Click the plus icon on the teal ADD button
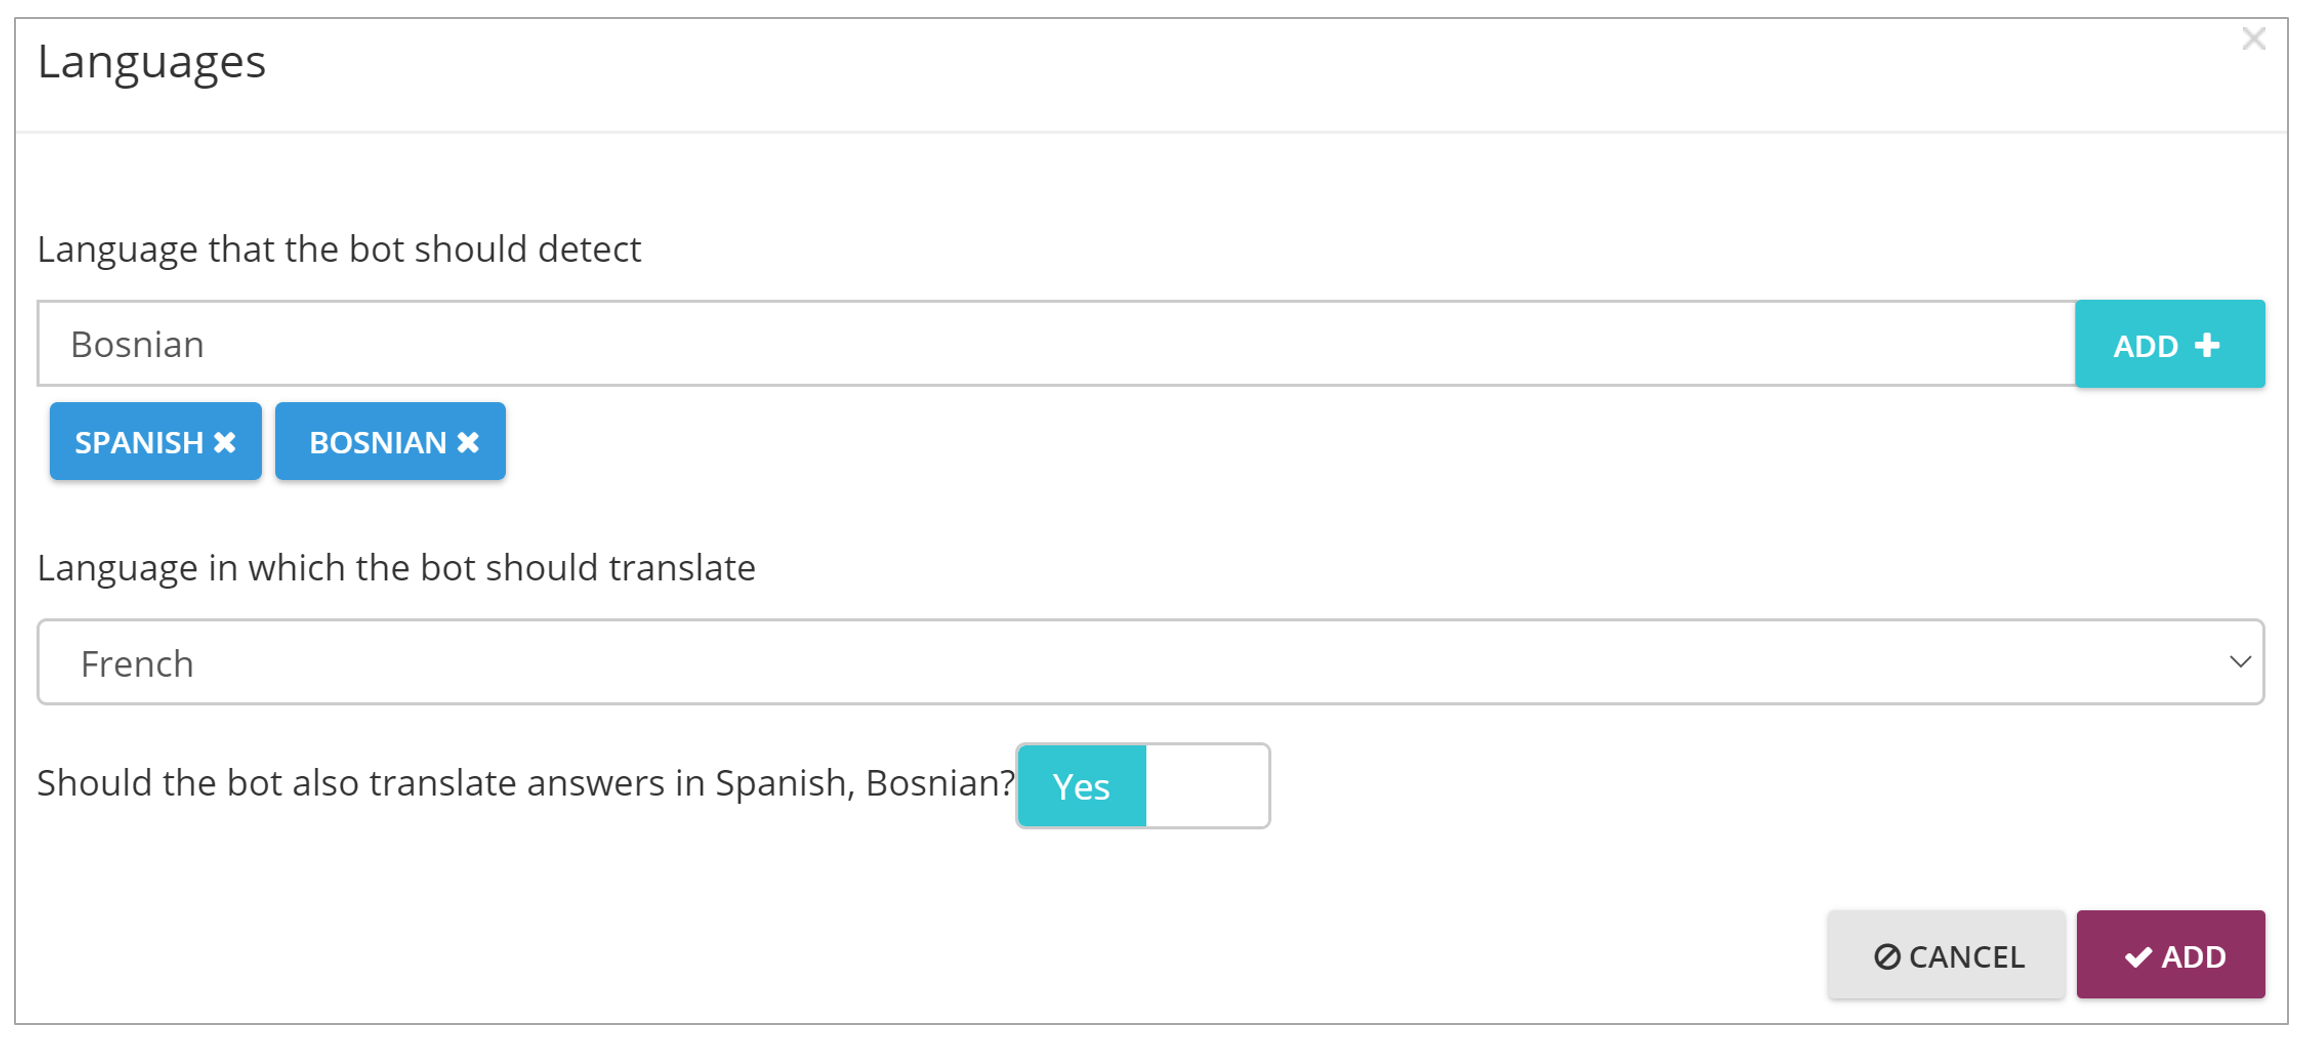Screen dimensions: 2301x1044 pyautogui.click(x=2207, y=345)
